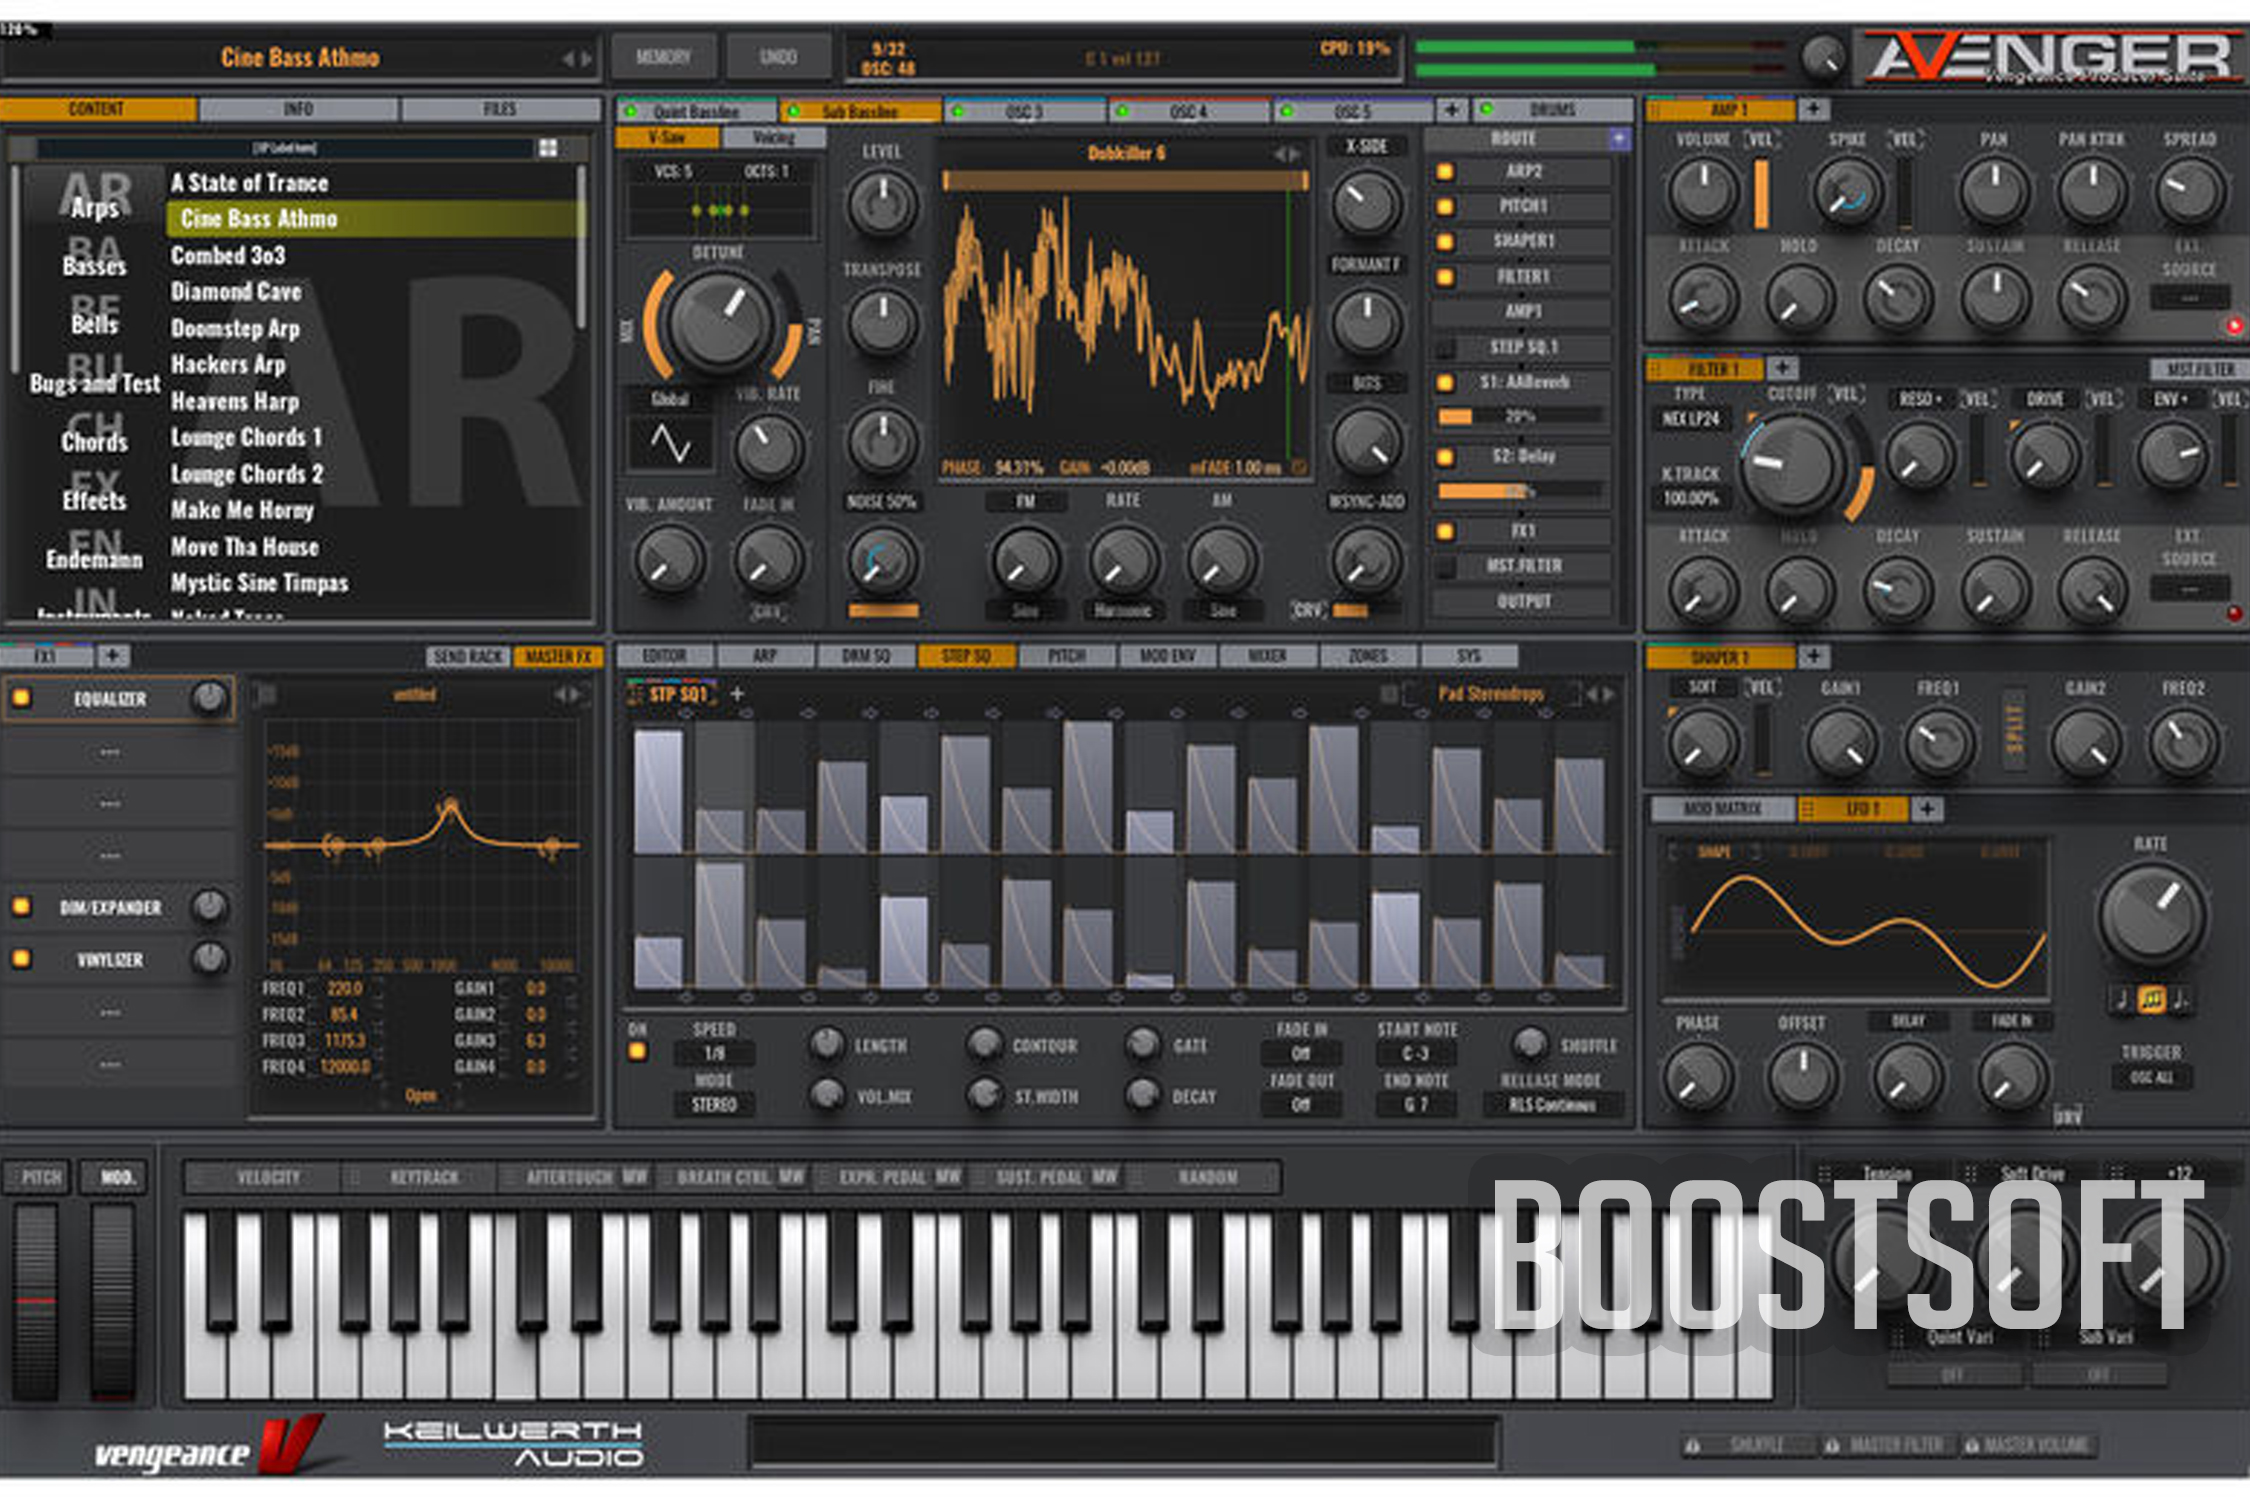Switch to SEND RACK view
Screen dimensions: 2250x1500
click(468, 657)
